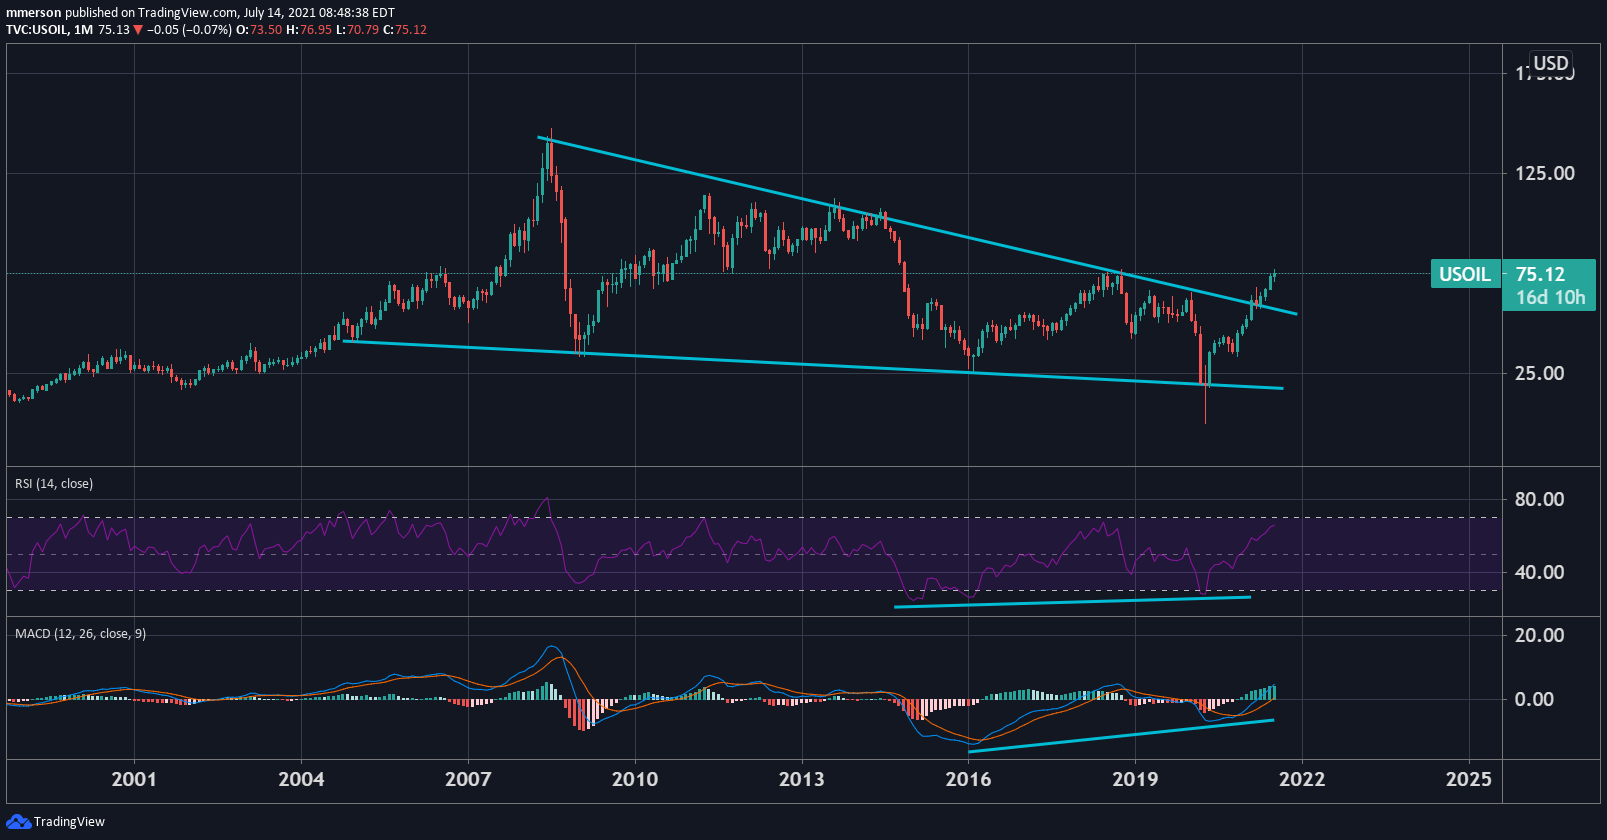Viewport: 1607px width, 840px height.
Task: Click the USD currency label
Action: (x=1551, y=63)
